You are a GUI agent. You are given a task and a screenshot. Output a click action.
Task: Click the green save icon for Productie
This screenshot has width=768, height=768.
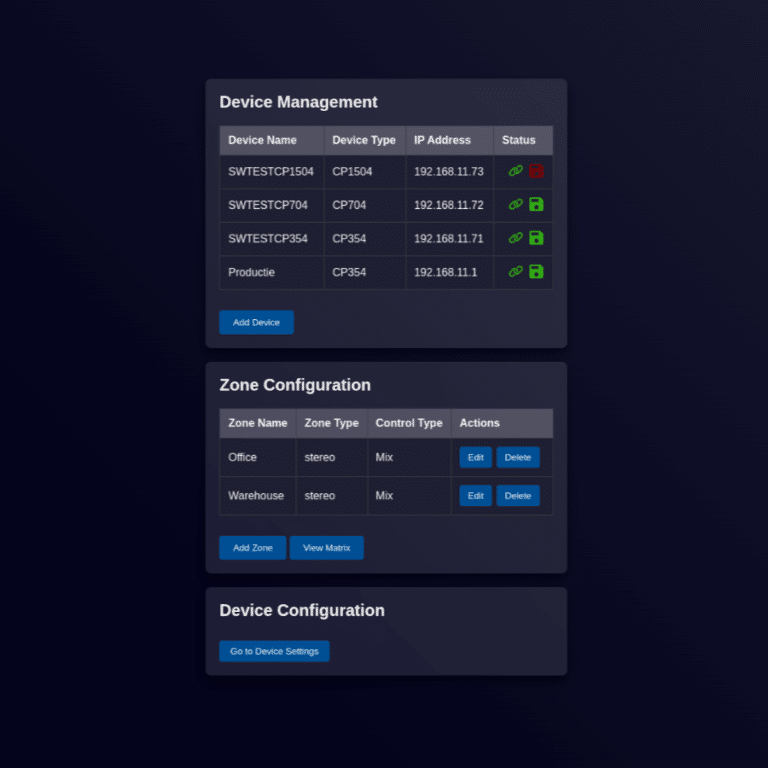pos(536,271)
